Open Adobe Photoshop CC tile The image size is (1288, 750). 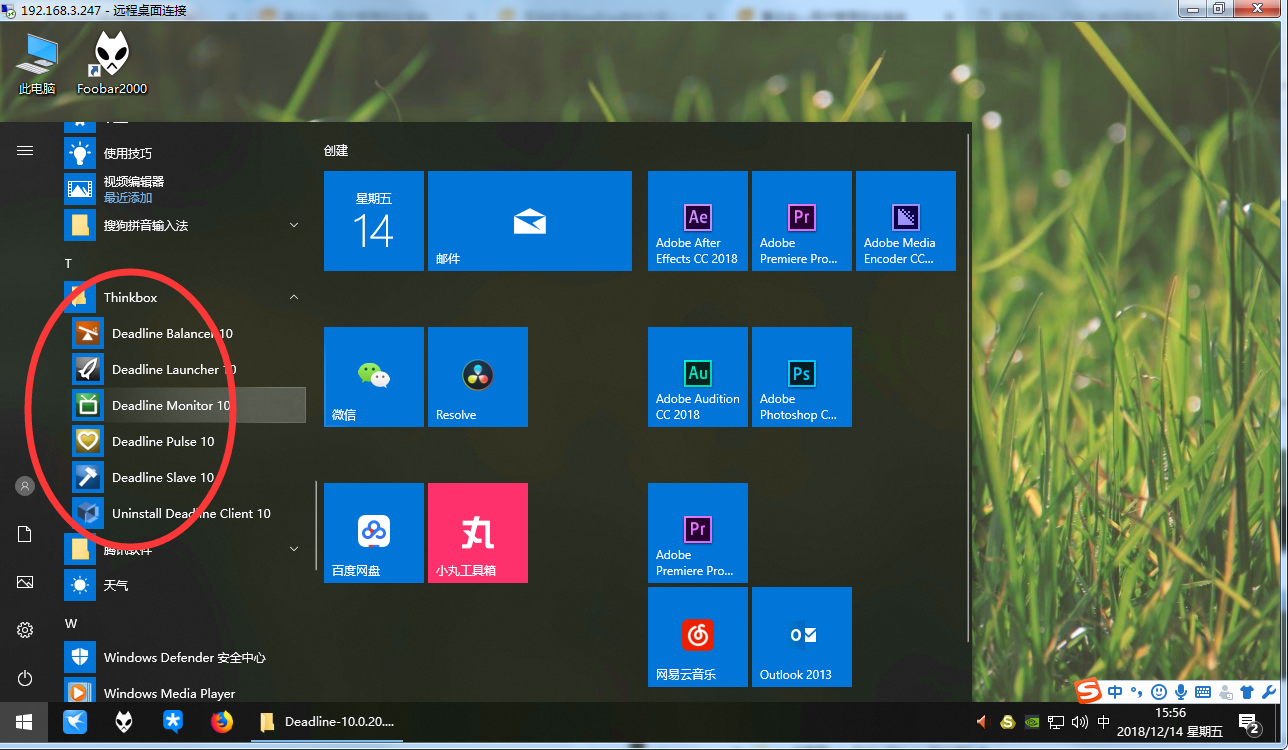point(802,377)
